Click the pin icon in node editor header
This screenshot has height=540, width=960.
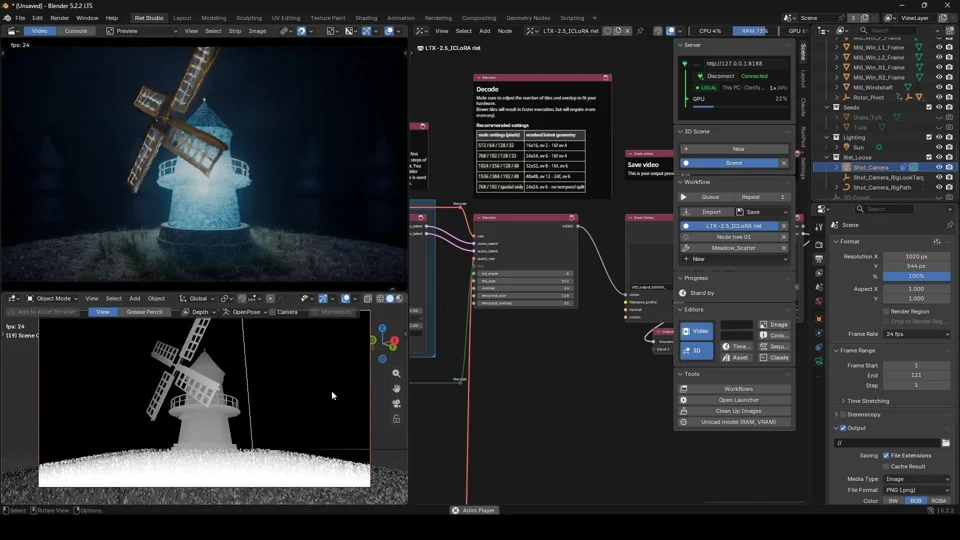click(x=640, y=31)
